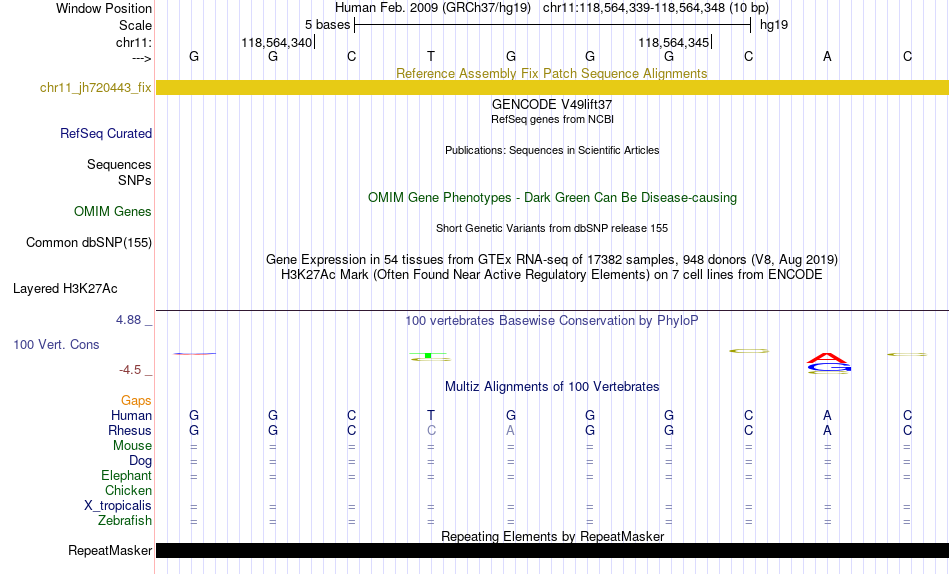Click Publications: Sequences in Scientific Articles title
The height and width of the screenshot is (574, 950).
(x=552, y=150)
